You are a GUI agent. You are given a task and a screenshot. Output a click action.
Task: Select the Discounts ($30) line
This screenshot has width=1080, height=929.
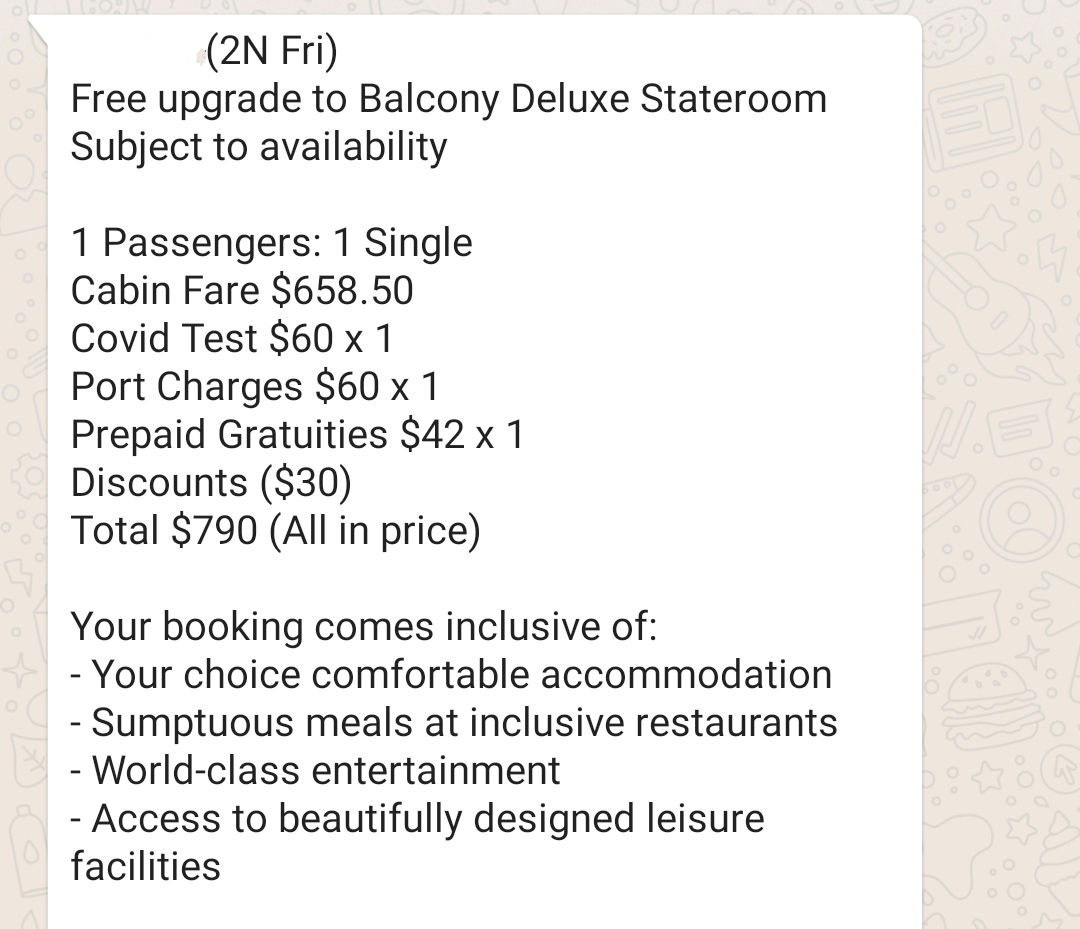[211, 483]
